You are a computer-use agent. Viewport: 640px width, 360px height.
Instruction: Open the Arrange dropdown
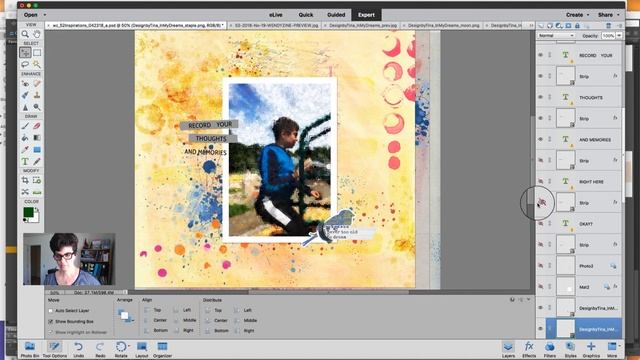point(125,316)
